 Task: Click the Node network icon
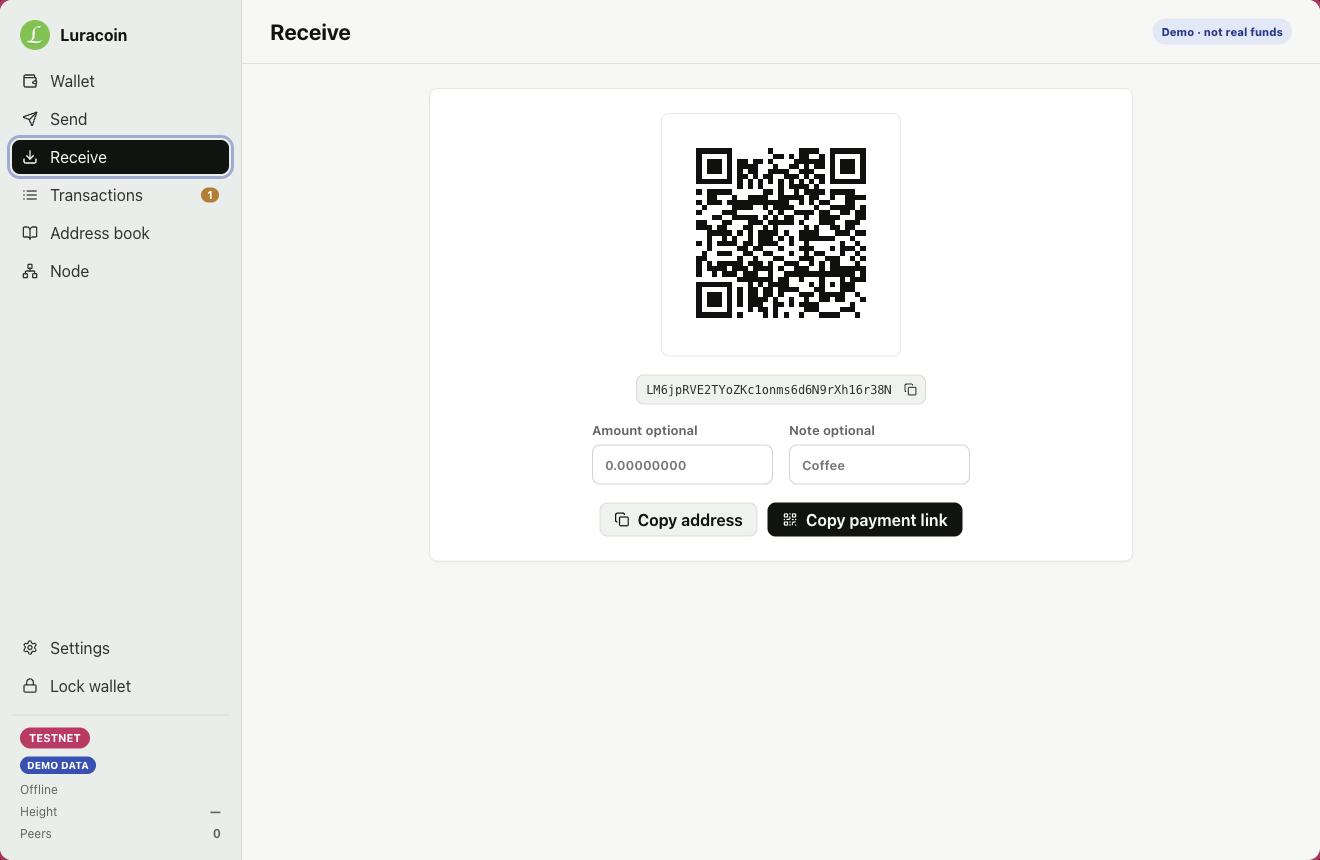(x=30, y=271)
